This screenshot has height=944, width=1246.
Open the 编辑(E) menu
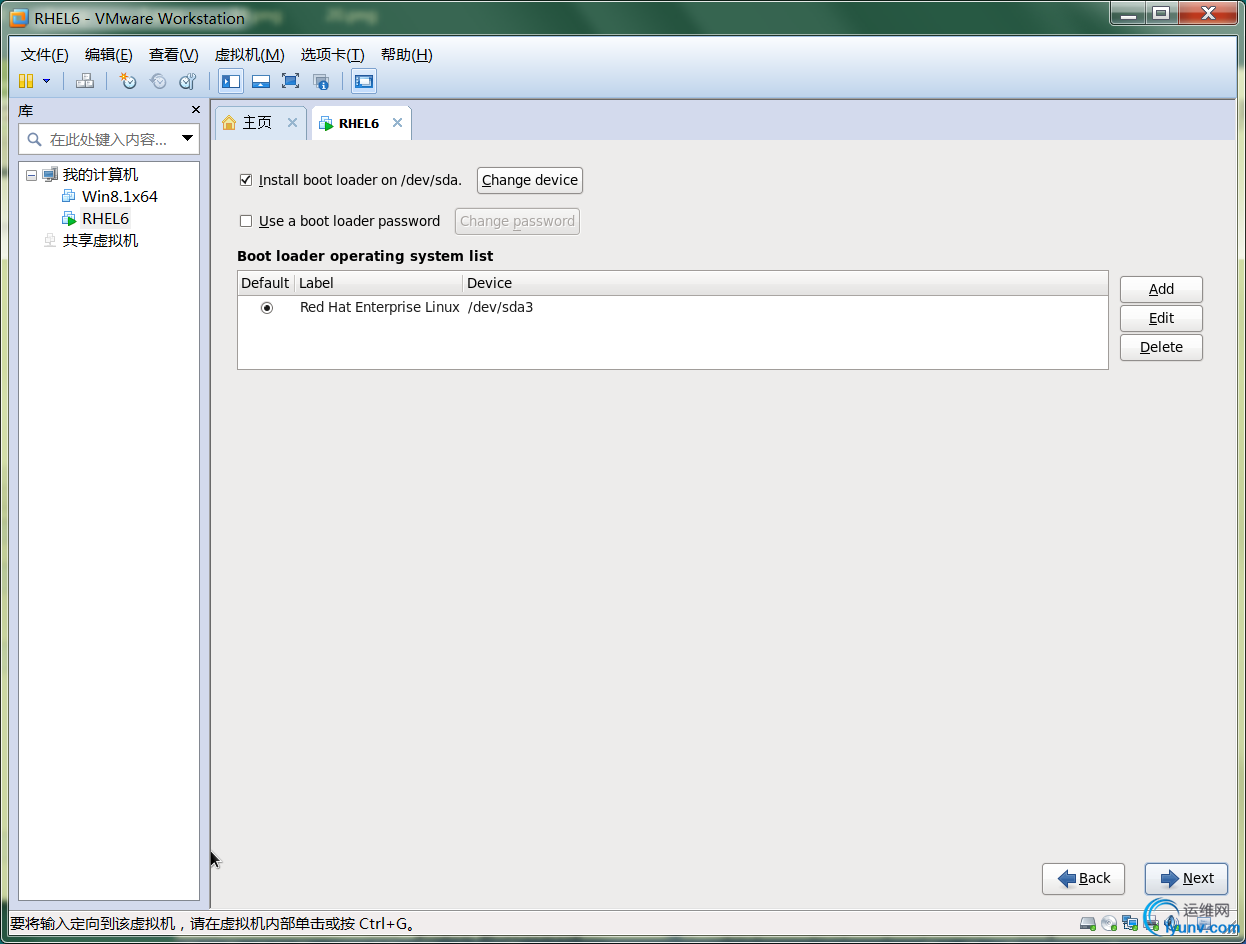(108, 55)
